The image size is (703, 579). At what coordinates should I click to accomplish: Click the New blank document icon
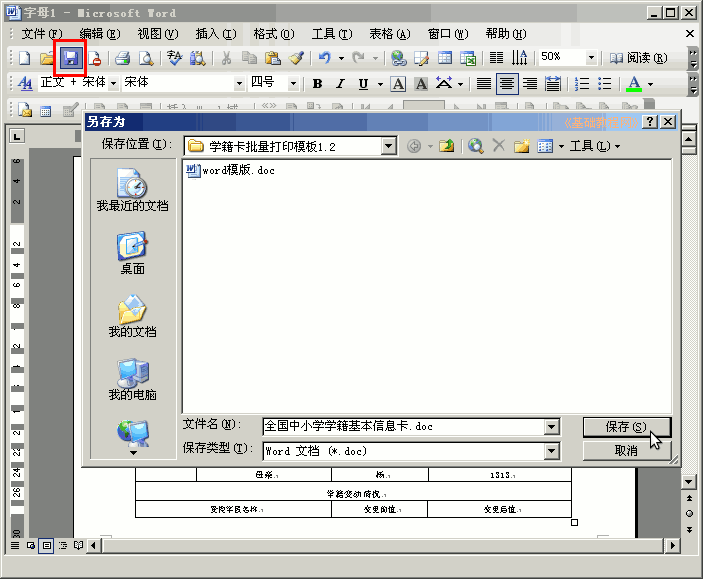click(25, 58)
